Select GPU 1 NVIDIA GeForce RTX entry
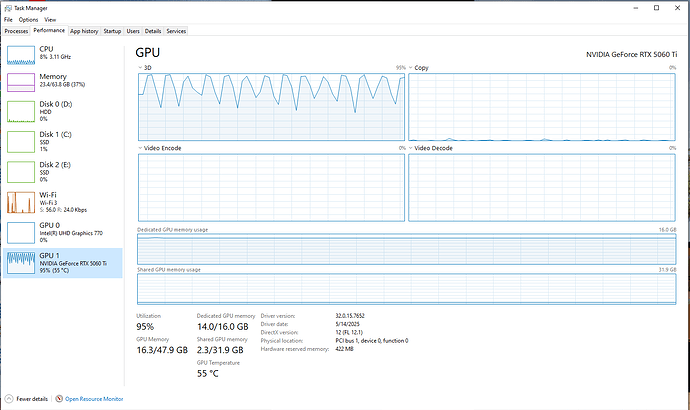This screenshot has height=410, width=690. 62,263
